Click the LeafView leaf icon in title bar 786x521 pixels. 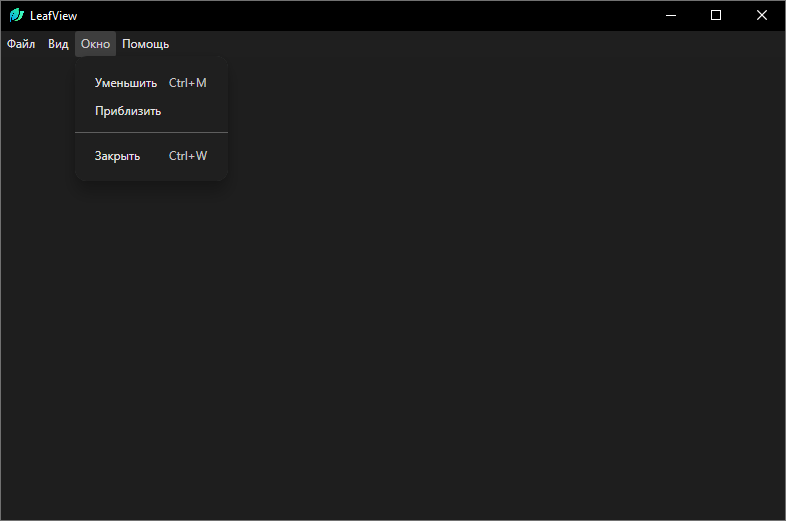16,15
